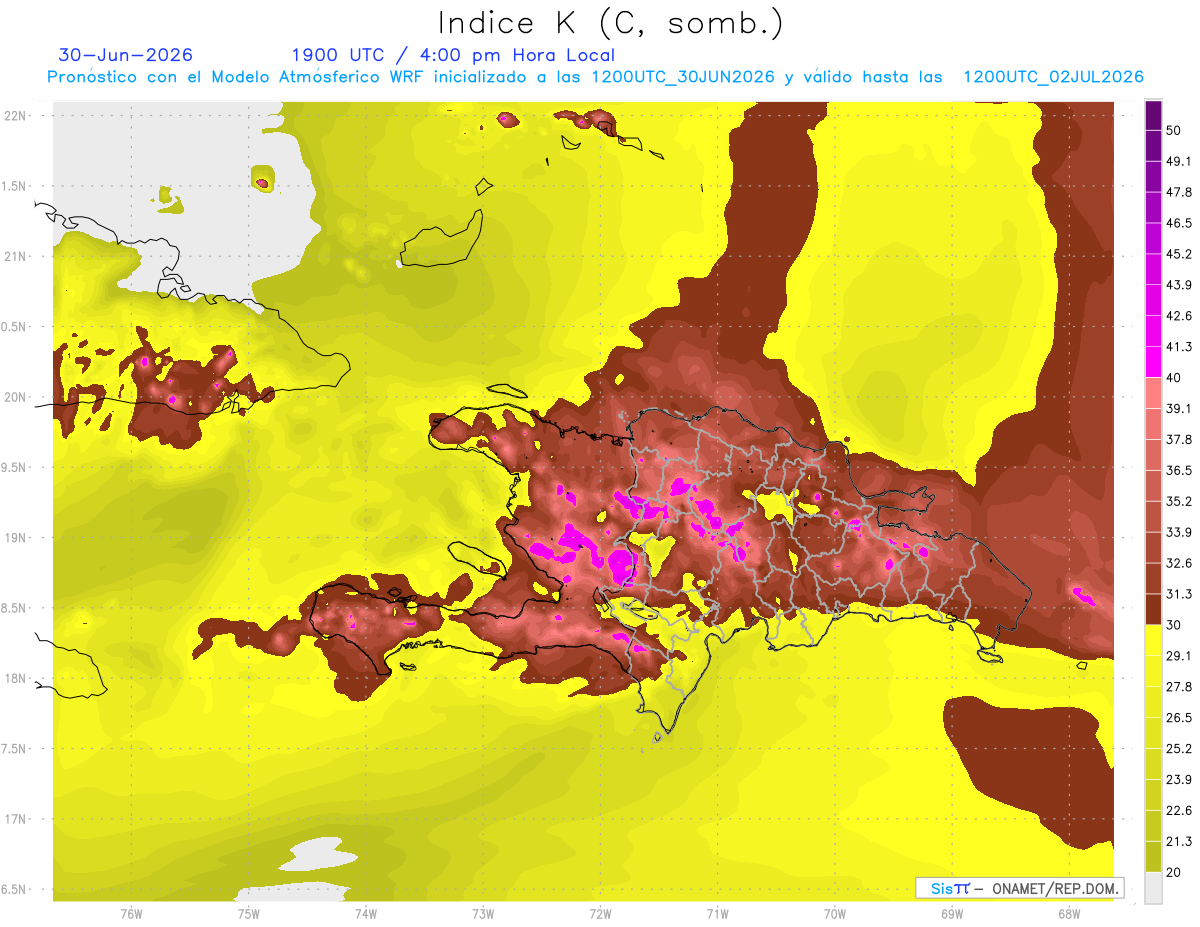The width and height of the screenshot is (1200, 927).
Task: Click the '39.1' legend value
Action: tap(1179, 408)
